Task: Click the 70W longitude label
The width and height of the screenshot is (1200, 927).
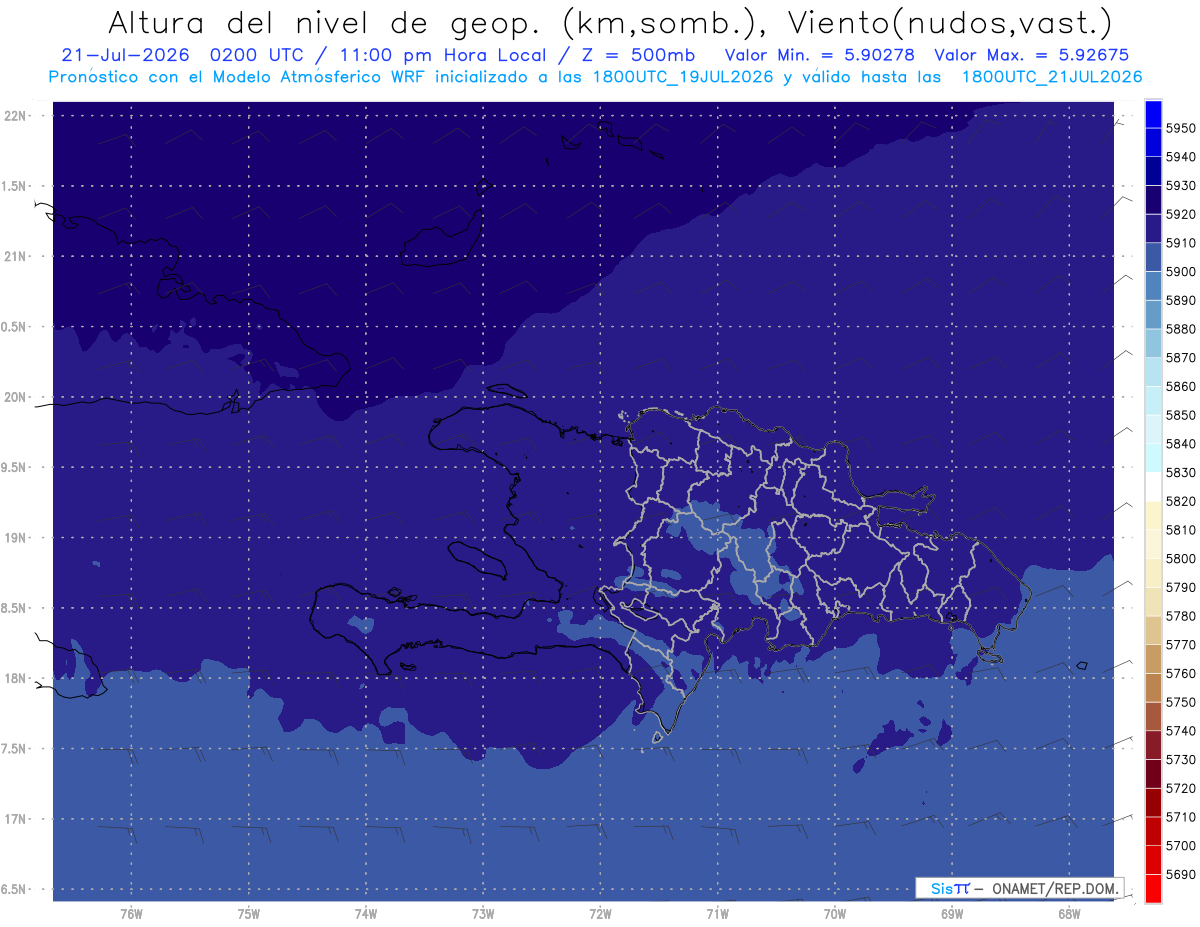Action: [834, 913]
